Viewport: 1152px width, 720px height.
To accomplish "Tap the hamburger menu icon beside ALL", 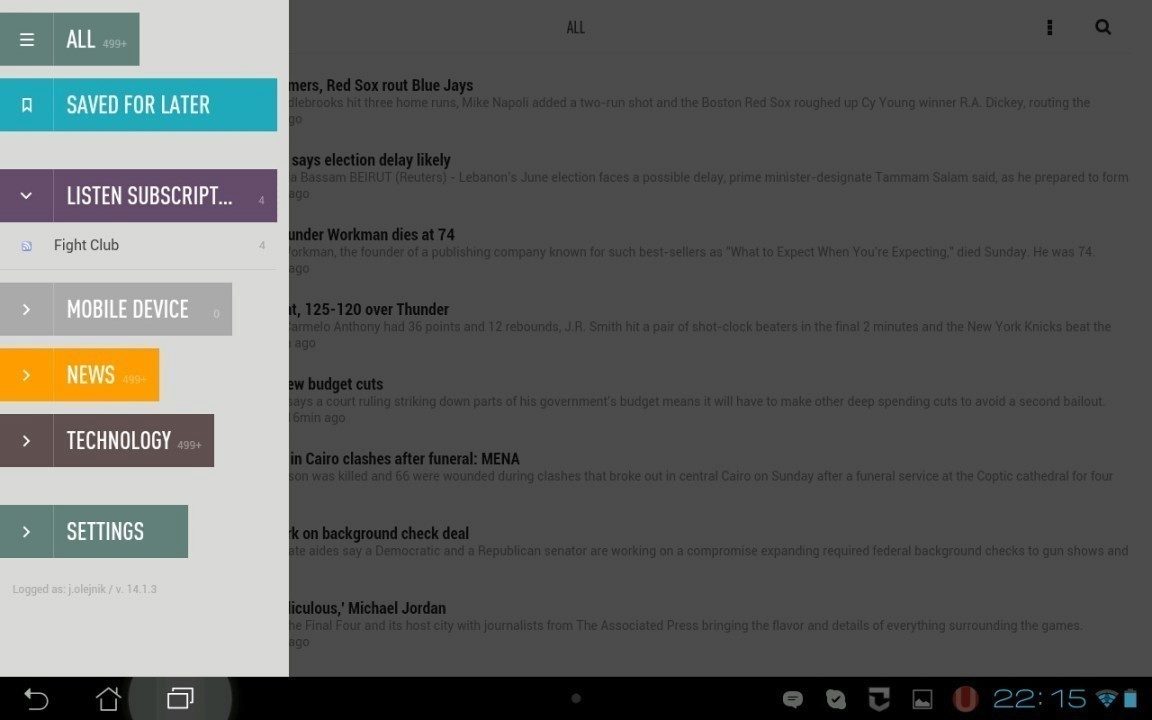I will (26, 39).
